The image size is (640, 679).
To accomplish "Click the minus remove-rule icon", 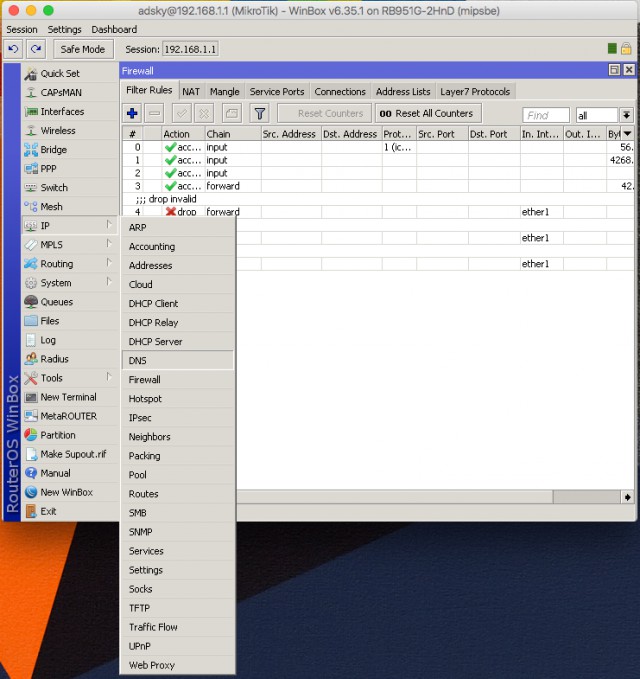I will pyautogui.click(x=155, y=113).
